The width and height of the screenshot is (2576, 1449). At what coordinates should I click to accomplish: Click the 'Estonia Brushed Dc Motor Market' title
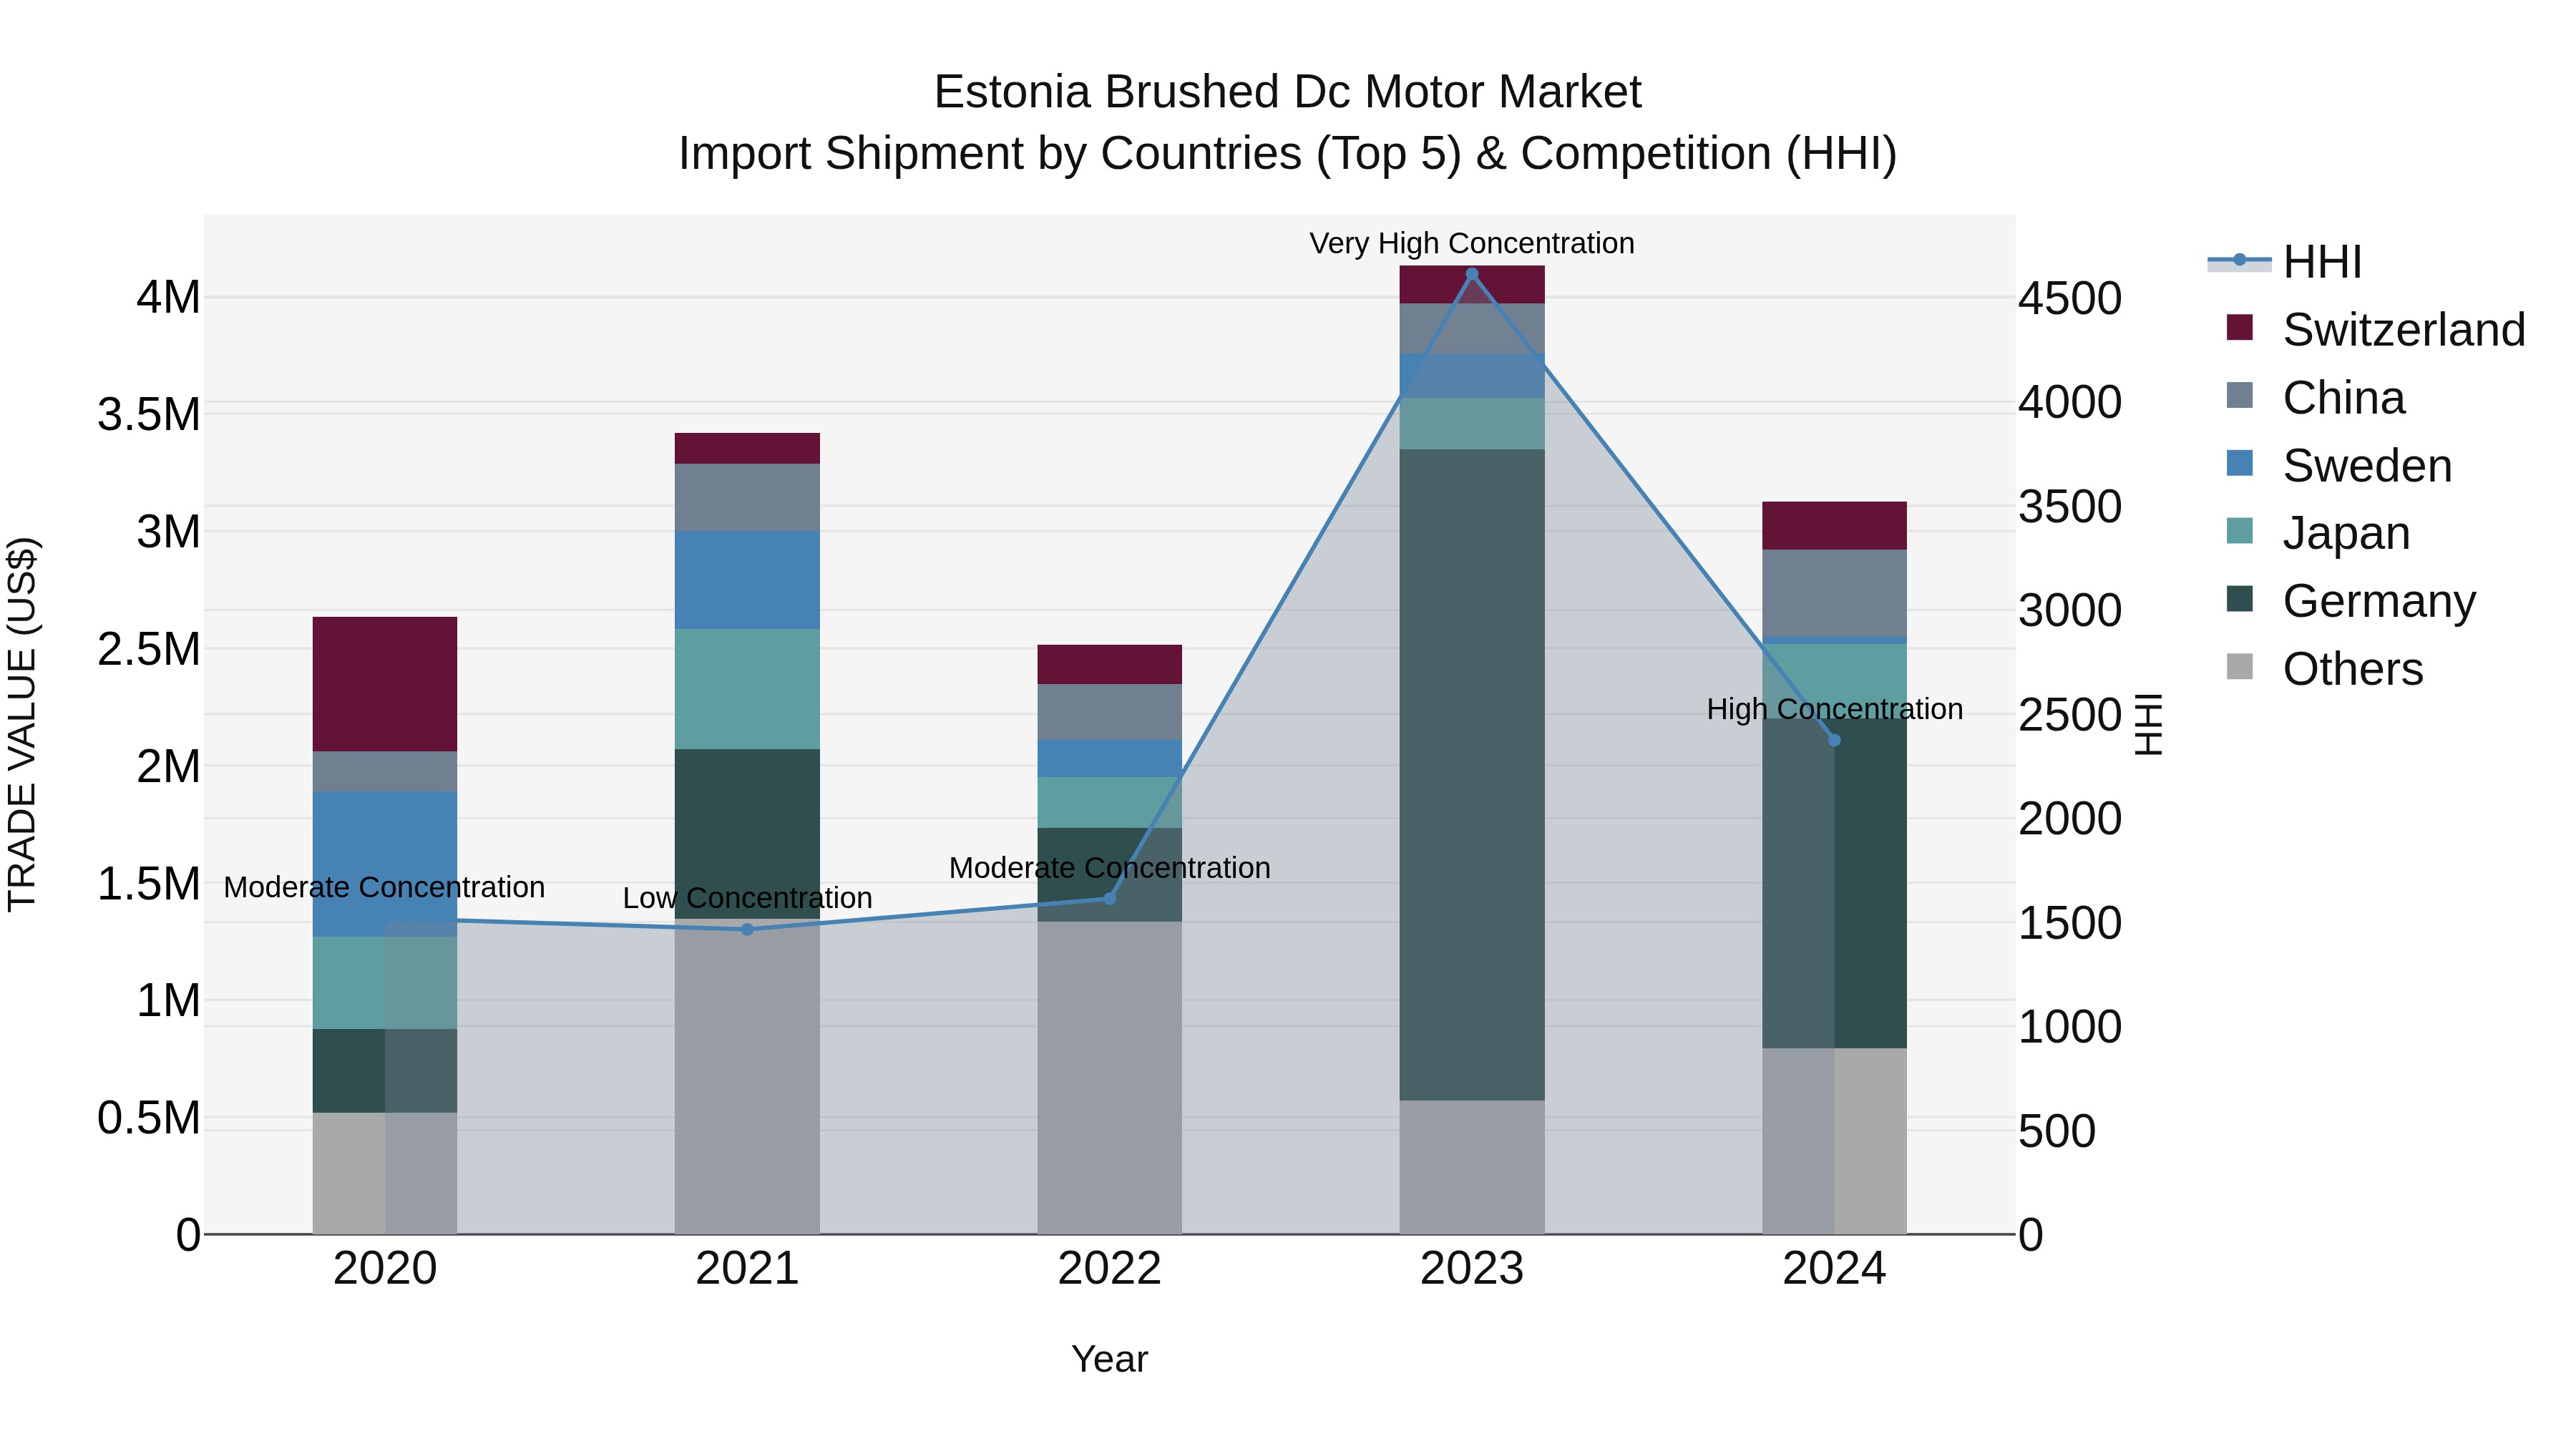click(1288, 92)
